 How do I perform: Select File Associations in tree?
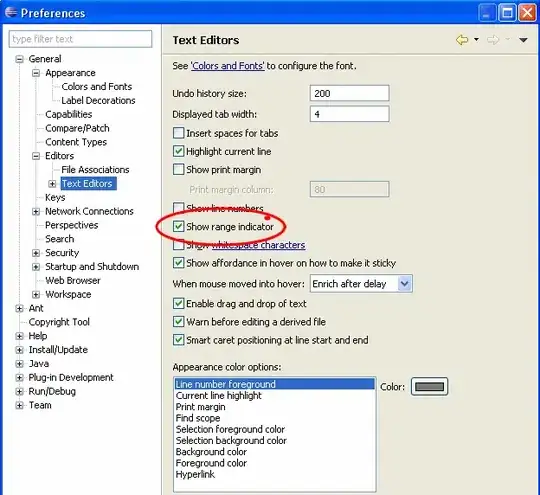tap(95, 169)
